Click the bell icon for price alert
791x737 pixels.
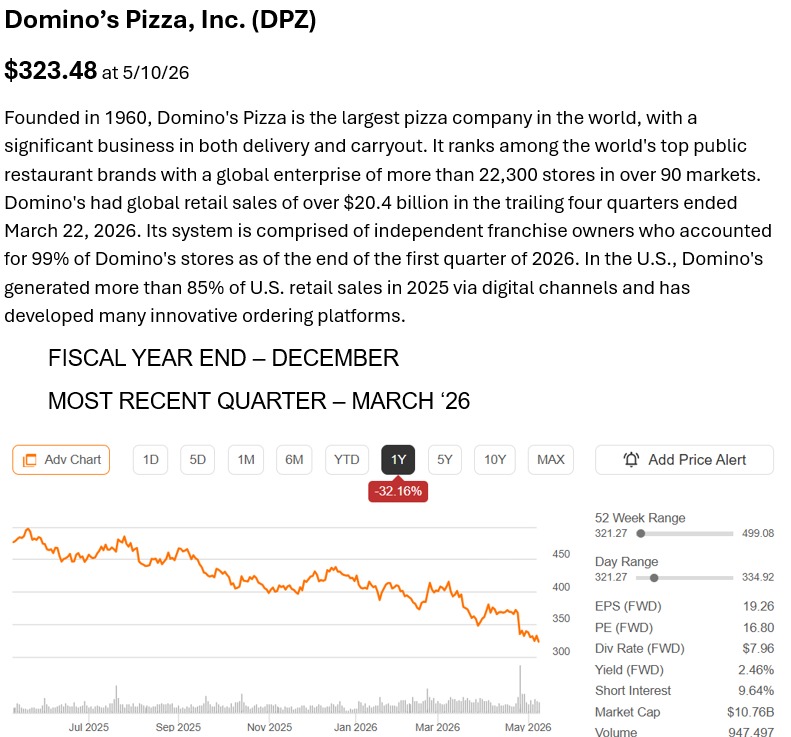click(x=631, y=460)
